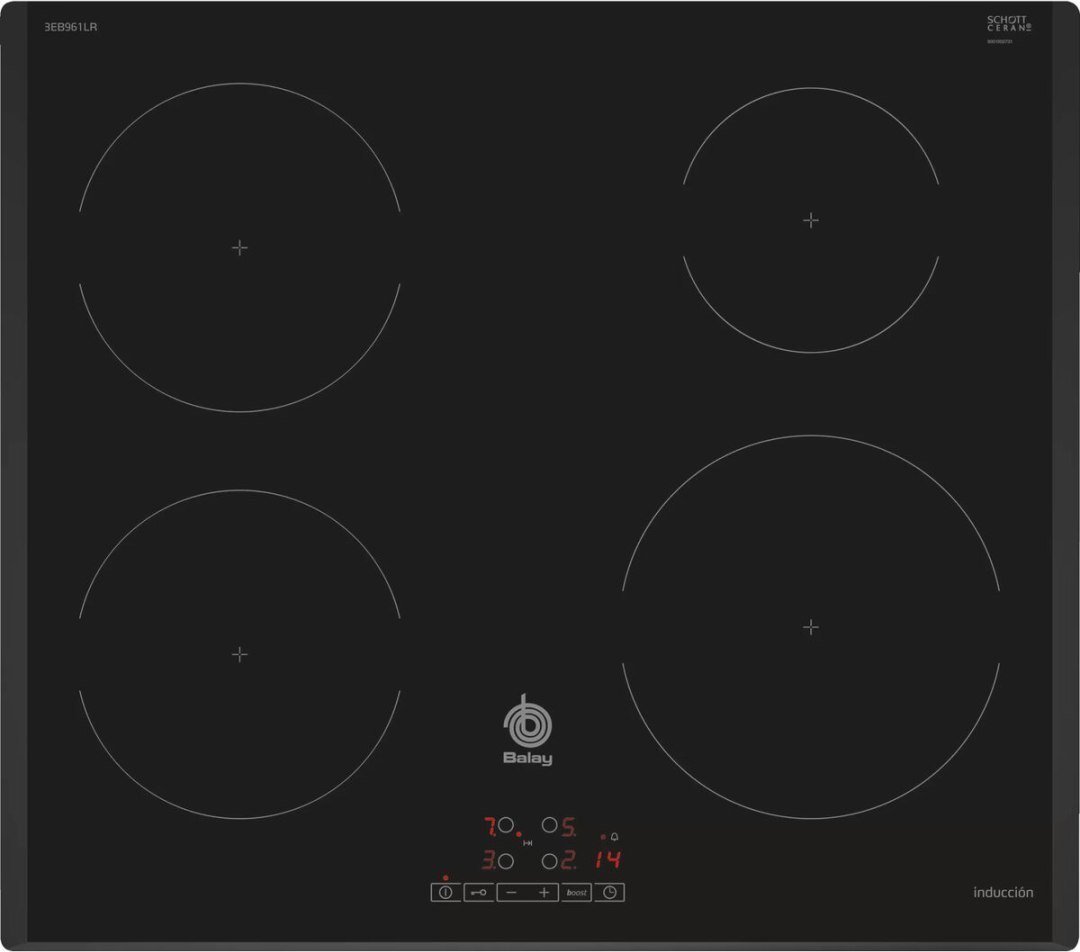Select the zone circle beside power level 7
Viewport: 1080px width, 952px height.
506,825
